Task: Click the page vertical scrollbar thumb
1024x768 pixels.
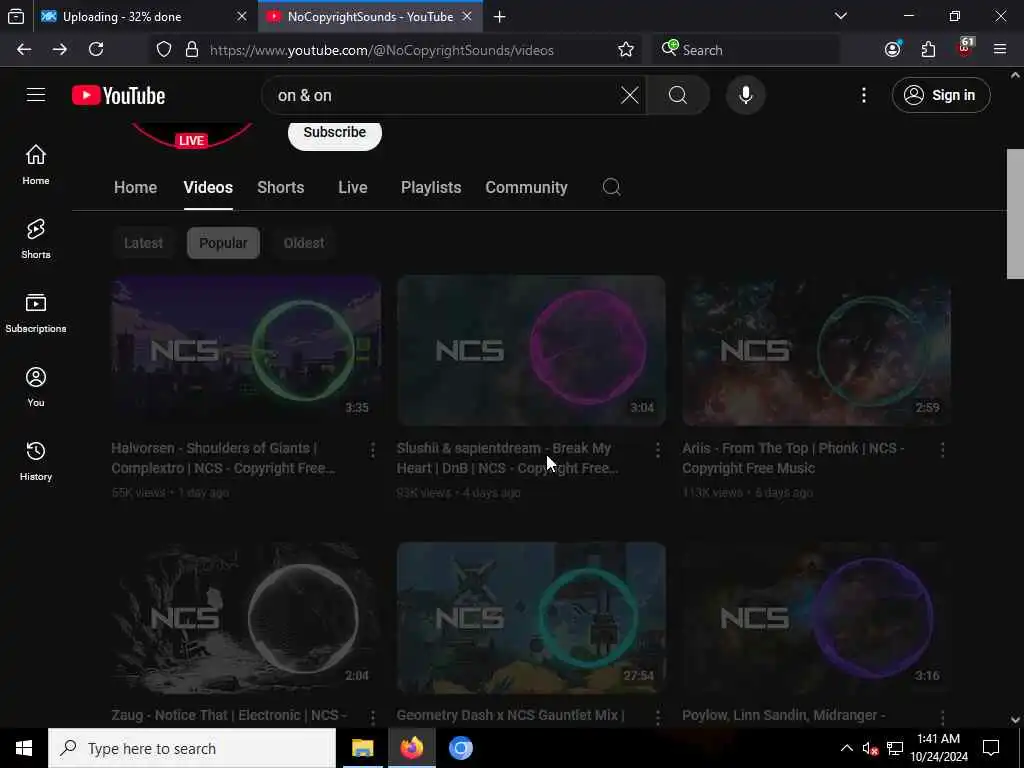Action: tap(1015, 214)
